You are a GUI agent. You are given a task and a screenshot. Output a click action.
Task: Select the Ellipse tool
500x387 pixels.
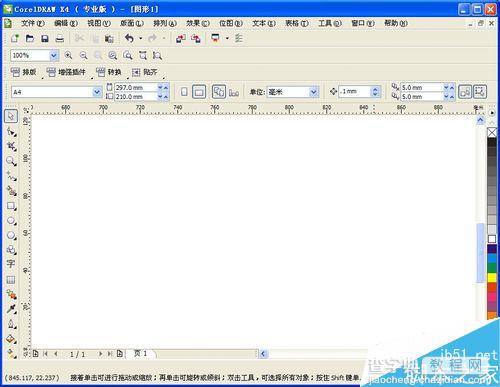tap(11, 221)
